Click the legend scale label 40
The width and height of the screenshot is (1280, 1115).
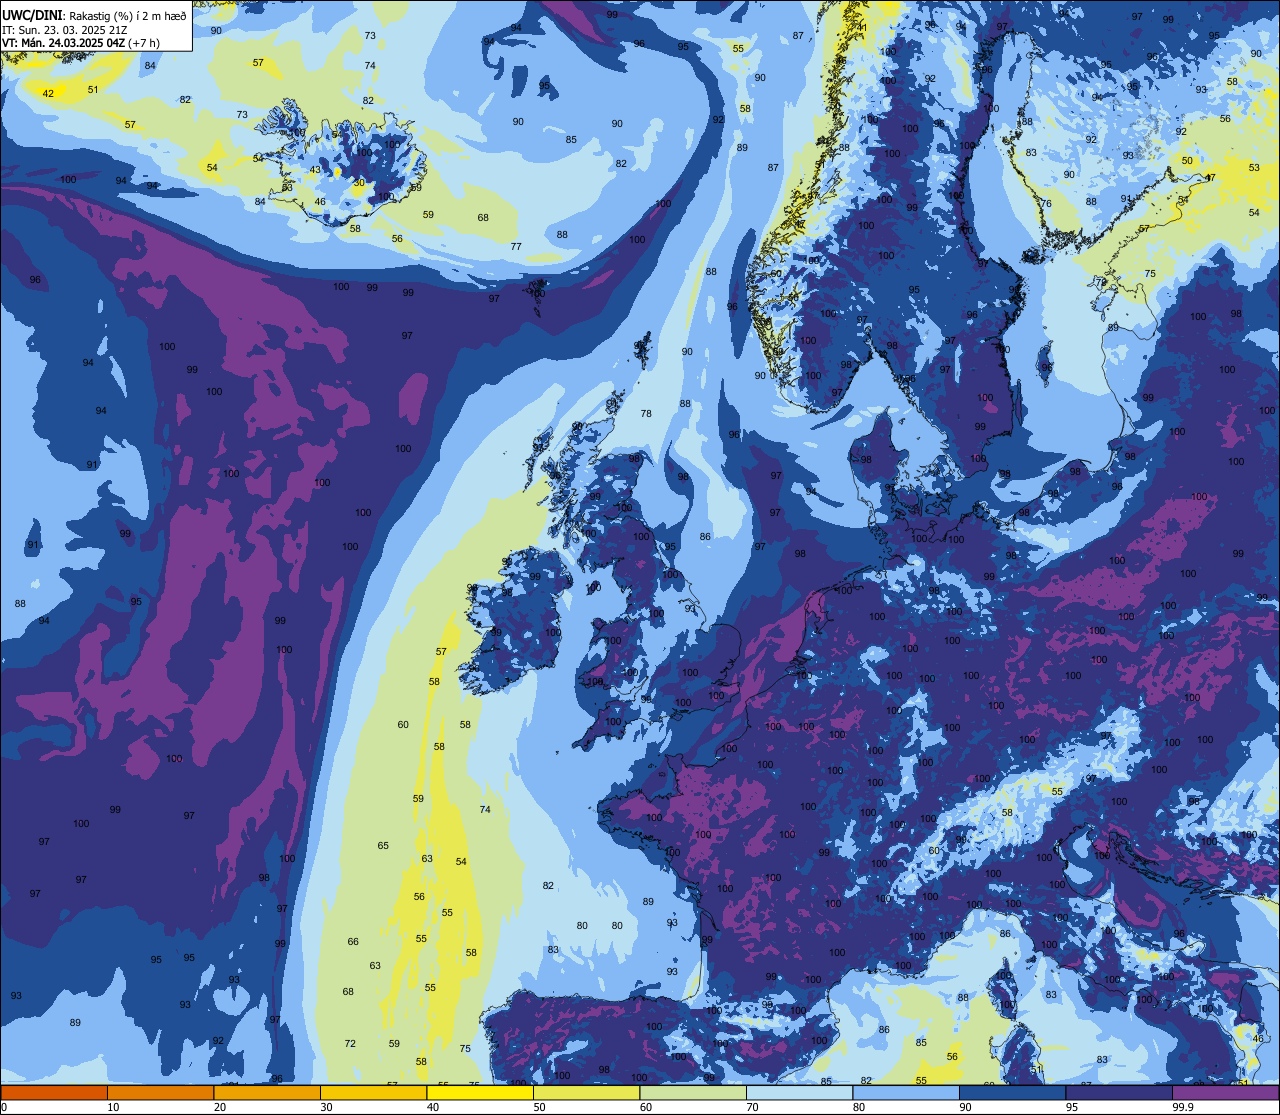point(433,1107)
